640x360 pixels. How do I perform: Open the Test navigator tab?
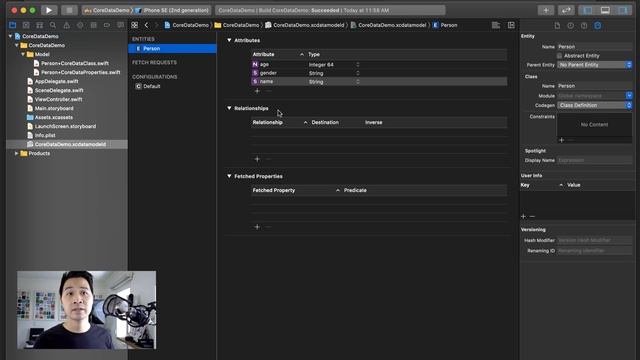(x=80, y=25)
